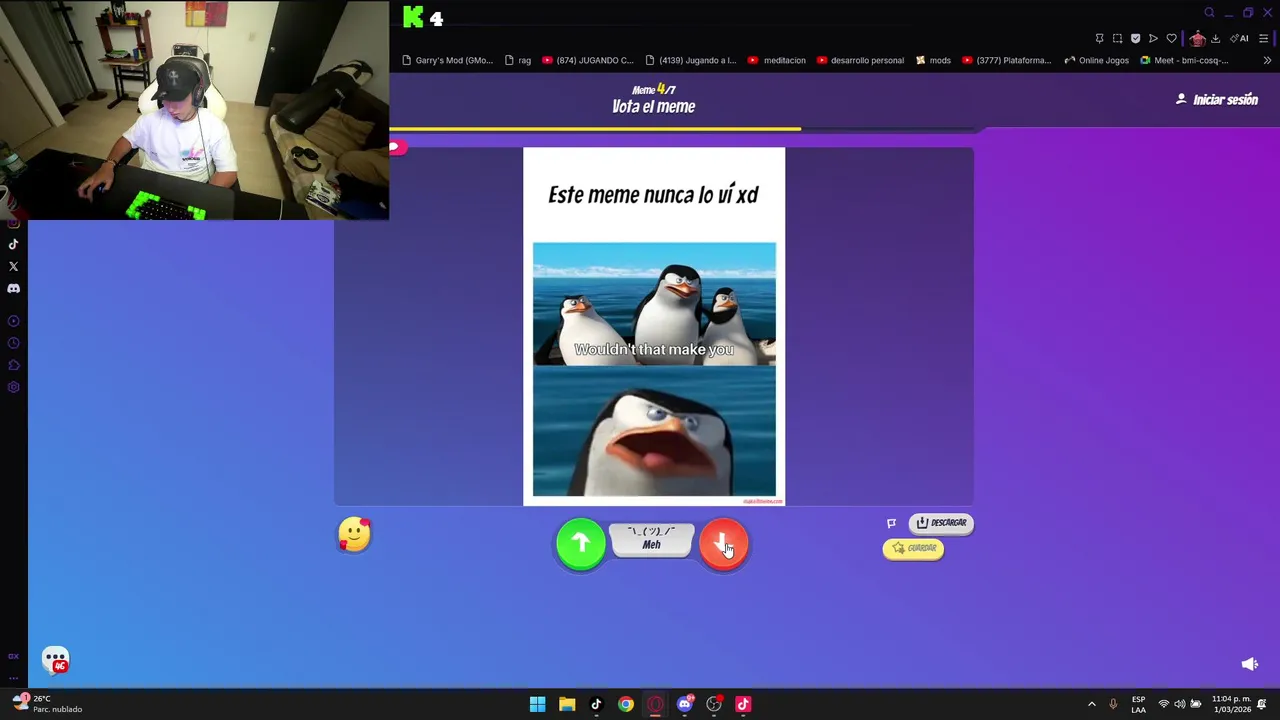Open the mods bookmark
Viewport: 1280px width, 720px height.
[x=933, y=60]
